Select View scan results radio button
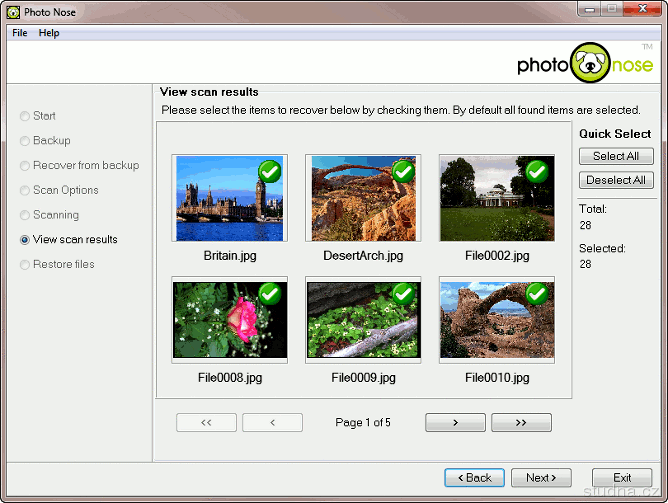Viewport: 668px width, 503px height. tap(25, 240)
